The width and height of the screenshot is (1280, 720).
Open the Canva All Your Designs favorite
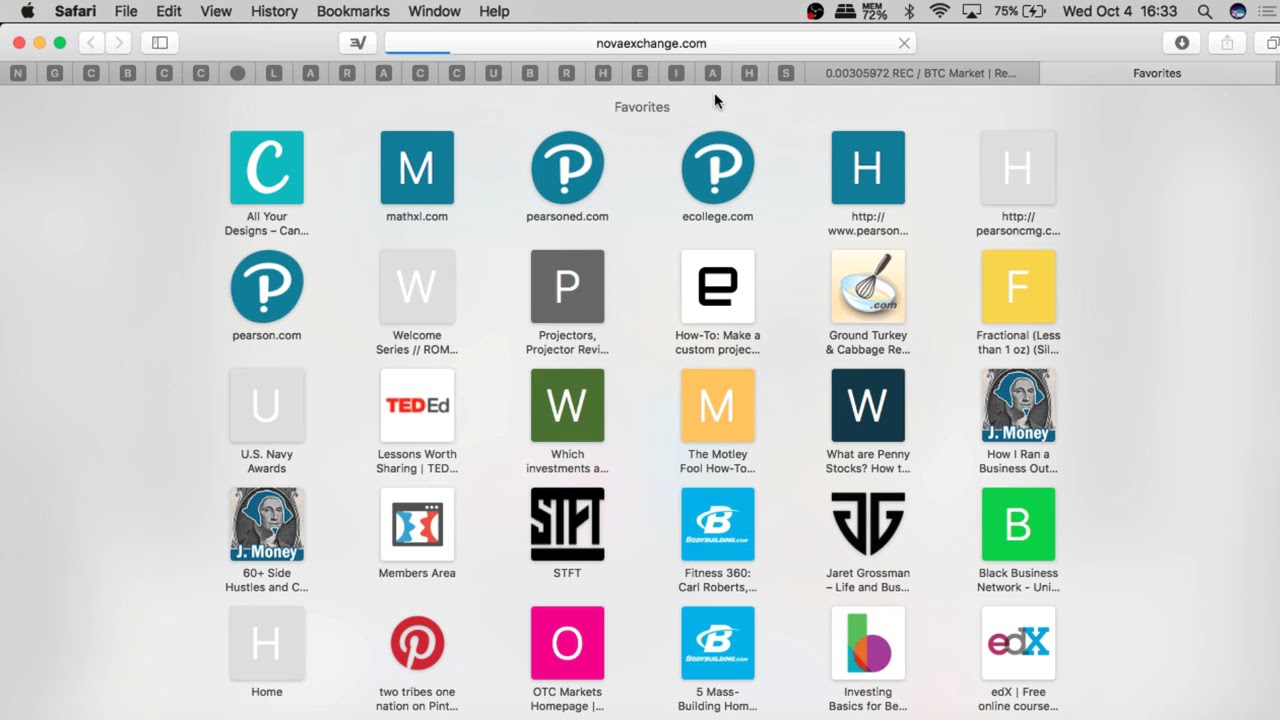click(267, 168)
